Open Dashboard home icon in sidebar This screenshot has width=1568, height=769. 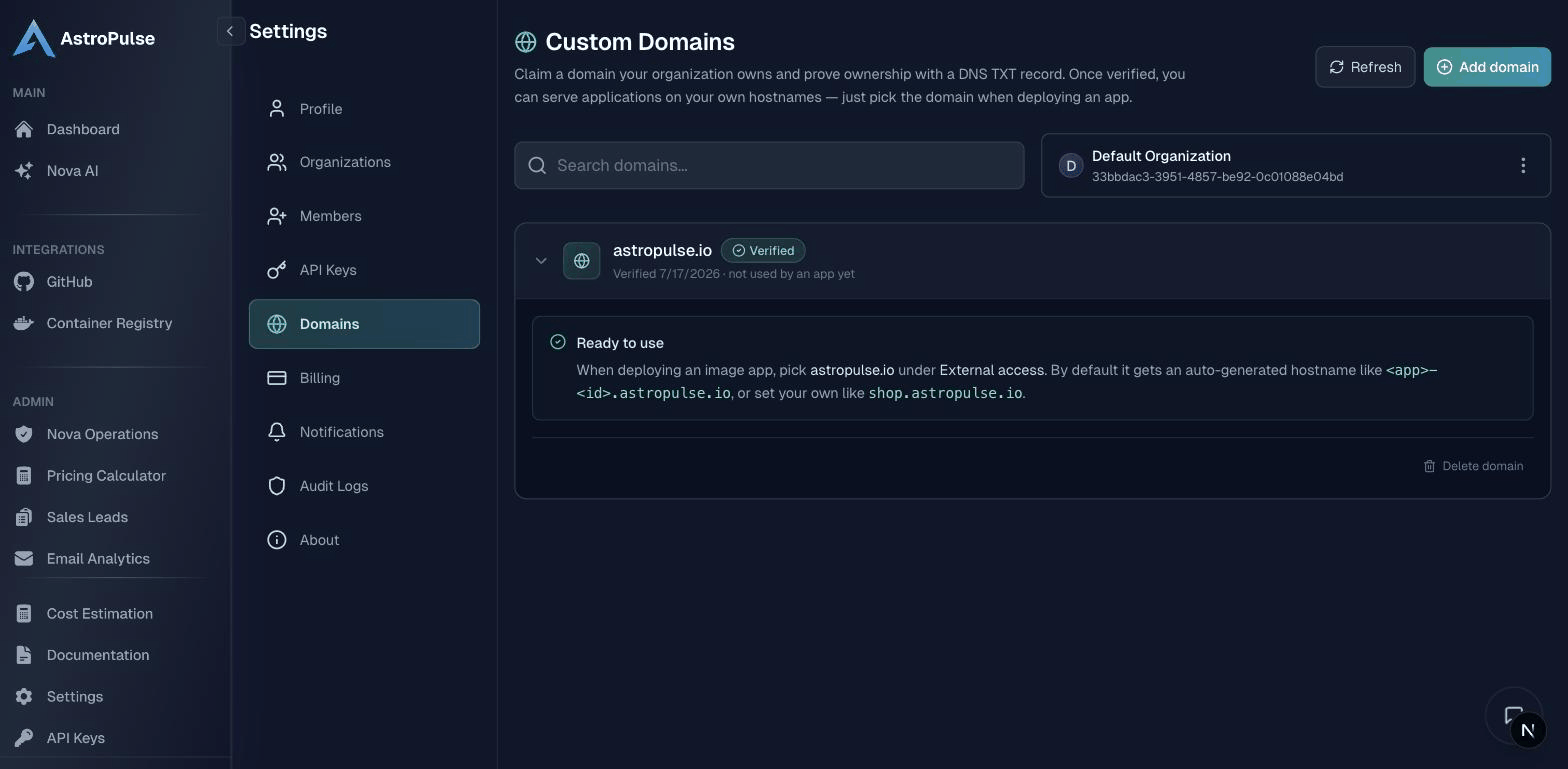[x=24, y=129]
